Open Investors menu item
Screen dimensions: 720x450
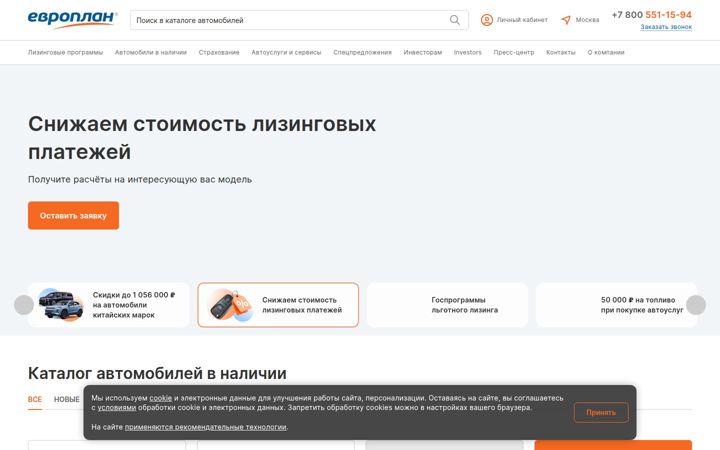467,52
